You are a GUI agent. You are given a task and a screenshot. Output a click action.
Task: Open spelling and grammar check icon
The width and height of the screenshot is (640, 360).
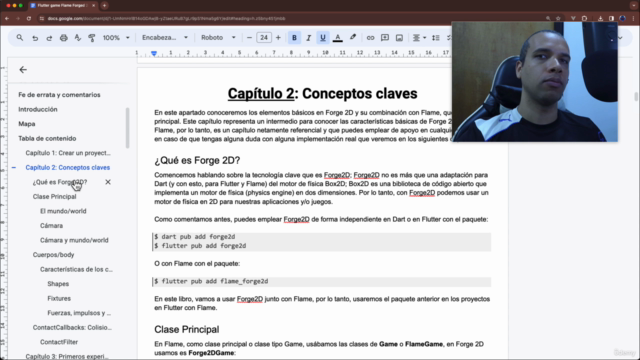(x=78, y=38)
